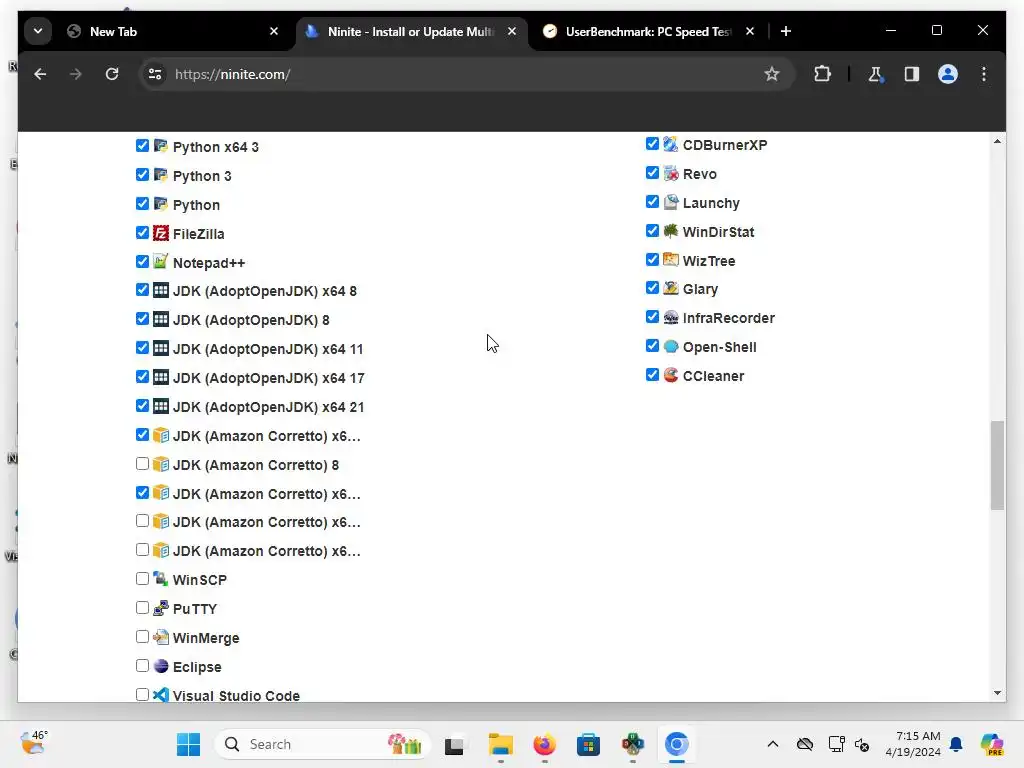Click the JDK (AdoptOpenJDK) x64 17 label
This screenshot has height=768, width=1024.
268,377
